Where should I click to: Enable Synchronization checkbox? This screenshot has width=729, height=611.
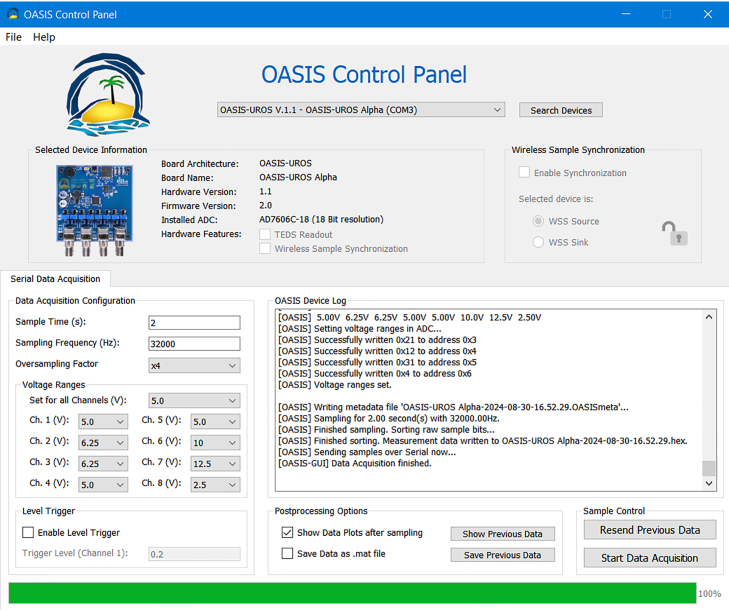click(x=524, y=173)
